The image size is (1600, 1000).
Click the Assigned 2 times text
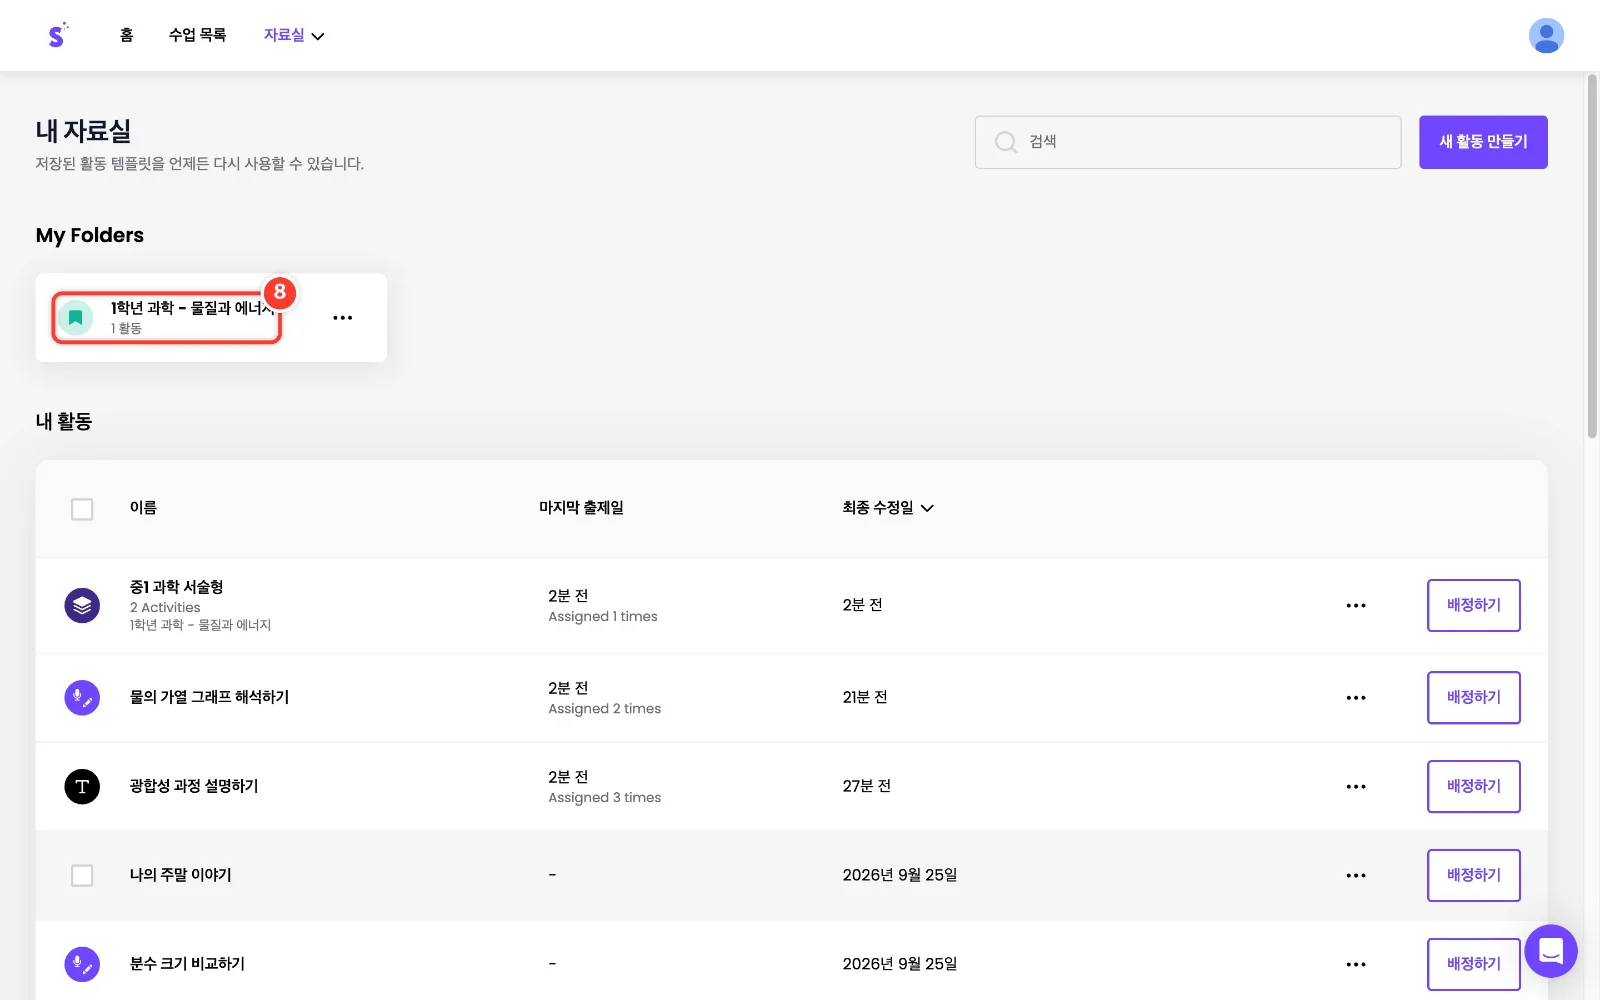(x=604, y=709)
